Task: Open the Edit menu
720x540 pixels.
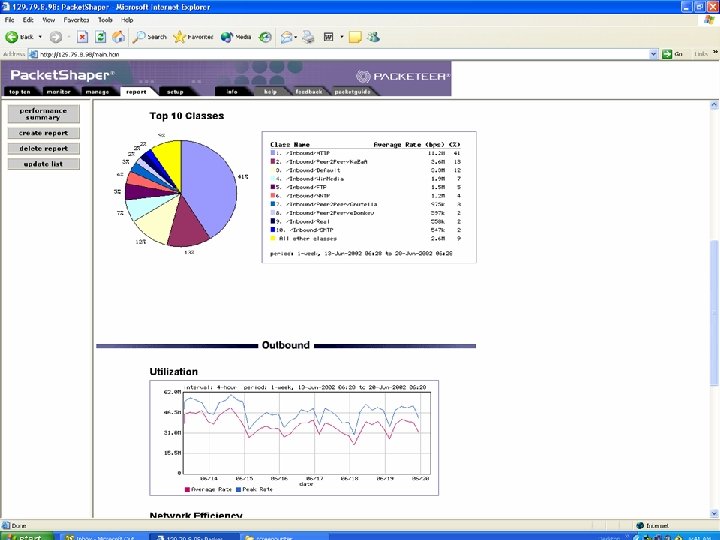Action: (x=28, y=20)
